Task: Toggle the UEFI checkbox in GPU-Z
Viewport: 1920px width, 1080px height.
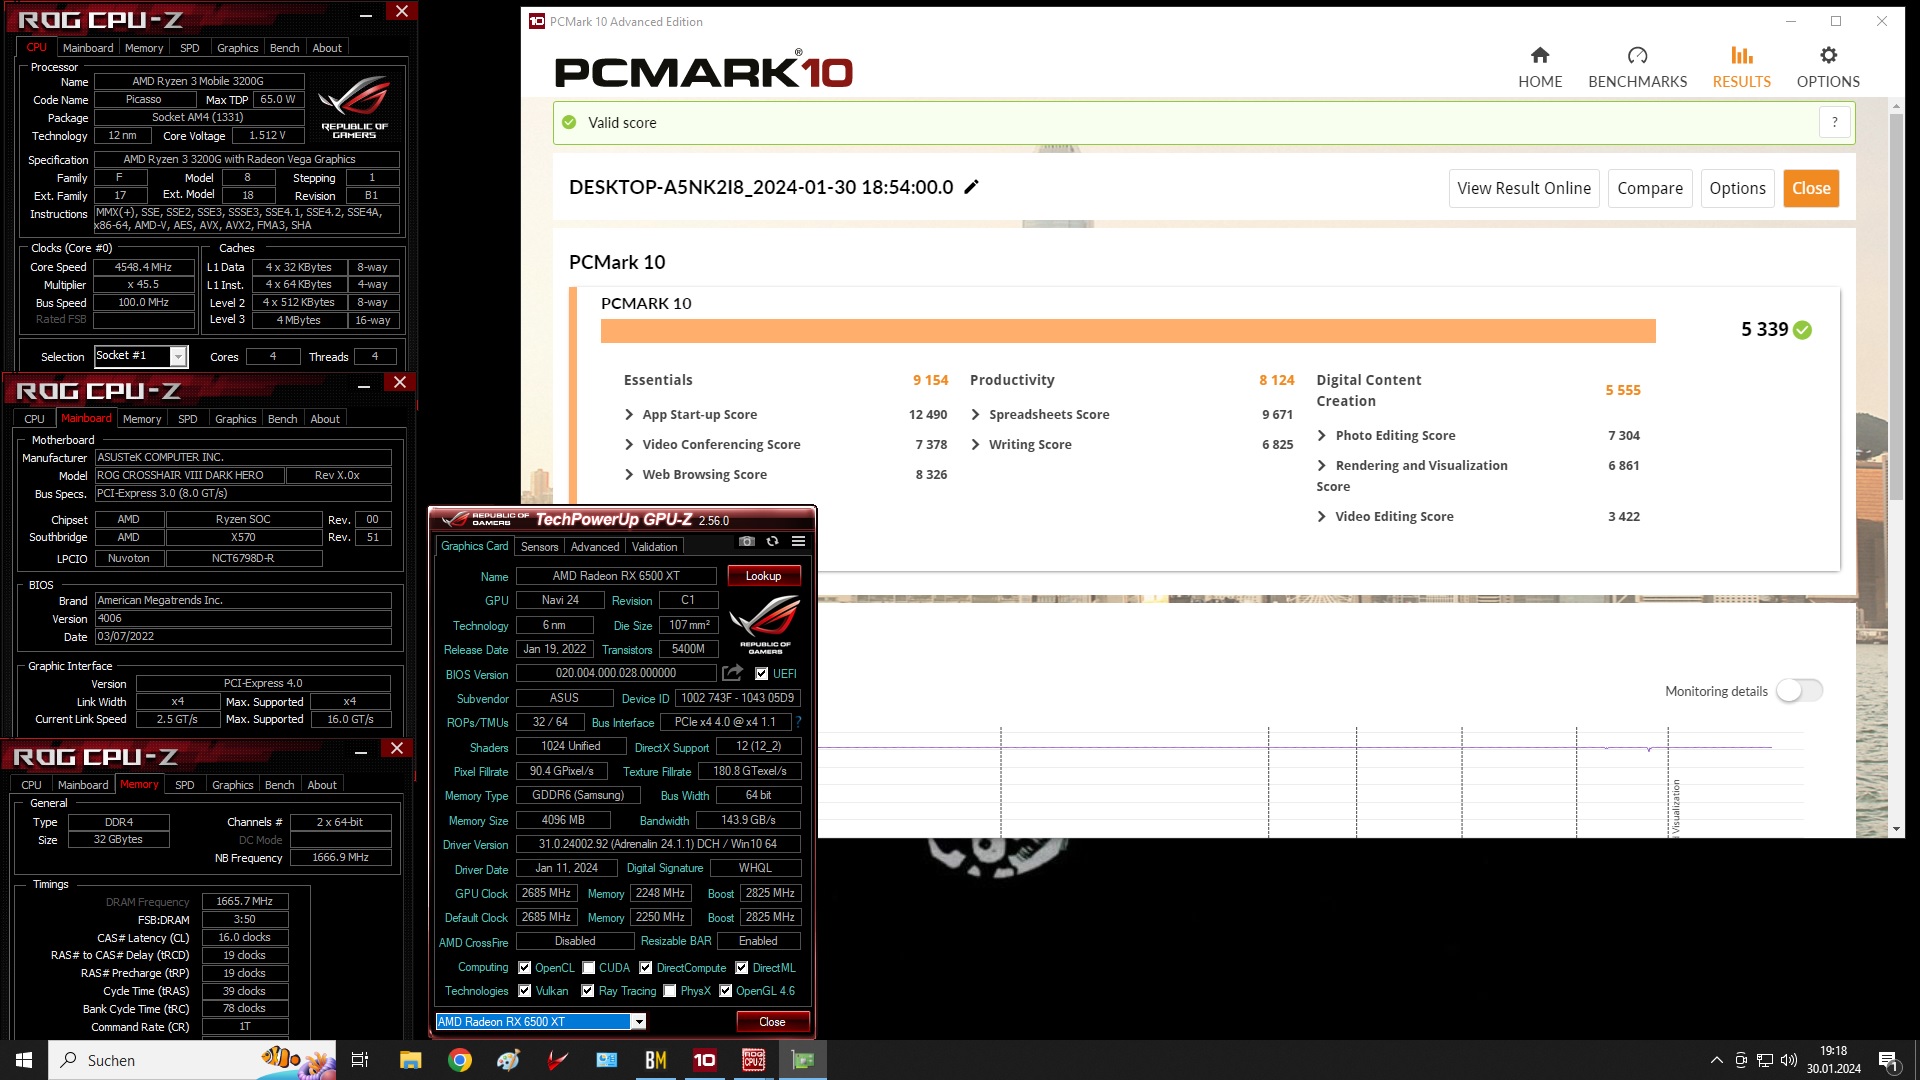Action: pyautogui.click(x=761, y=674)
